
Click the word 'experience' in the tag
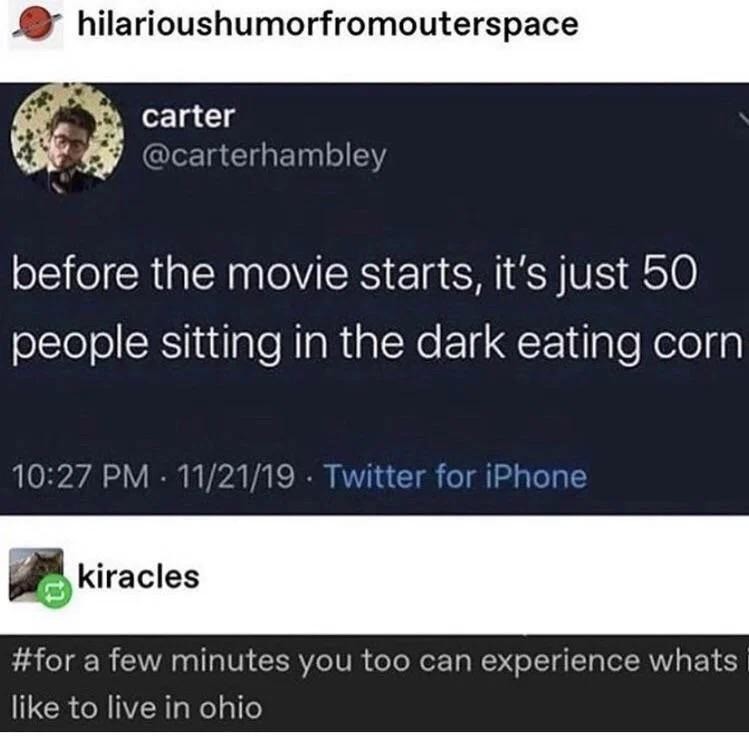[560, 661]
